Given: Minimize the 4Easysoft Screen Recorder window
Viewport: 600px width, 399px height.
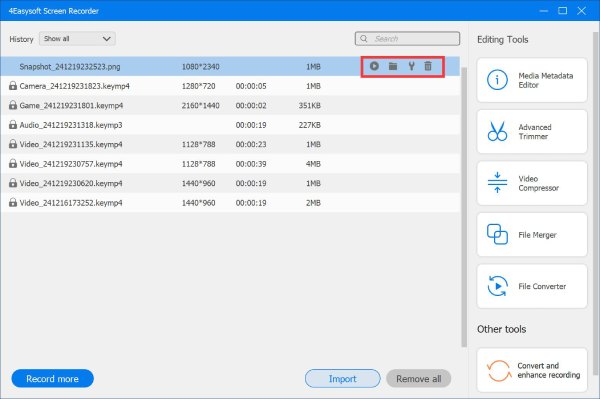Looking at the screenshot, I should coord(544,11).
